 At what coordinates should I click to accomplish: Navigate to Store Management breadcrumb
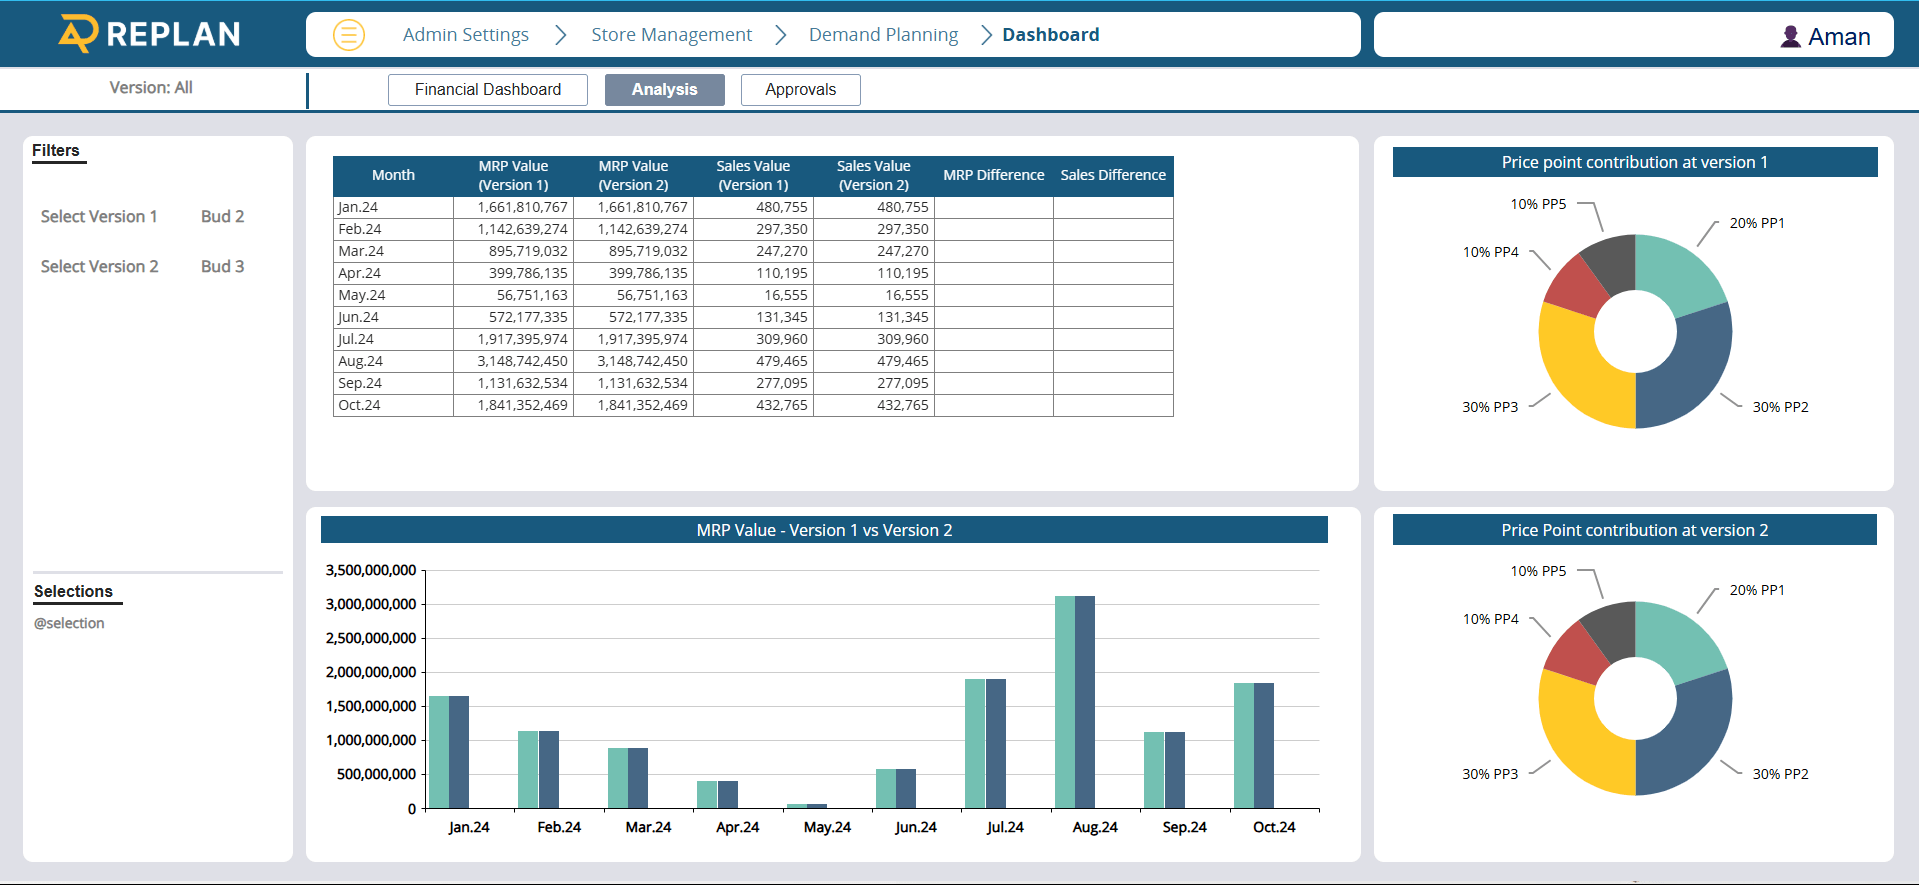(x=671, y=35)
